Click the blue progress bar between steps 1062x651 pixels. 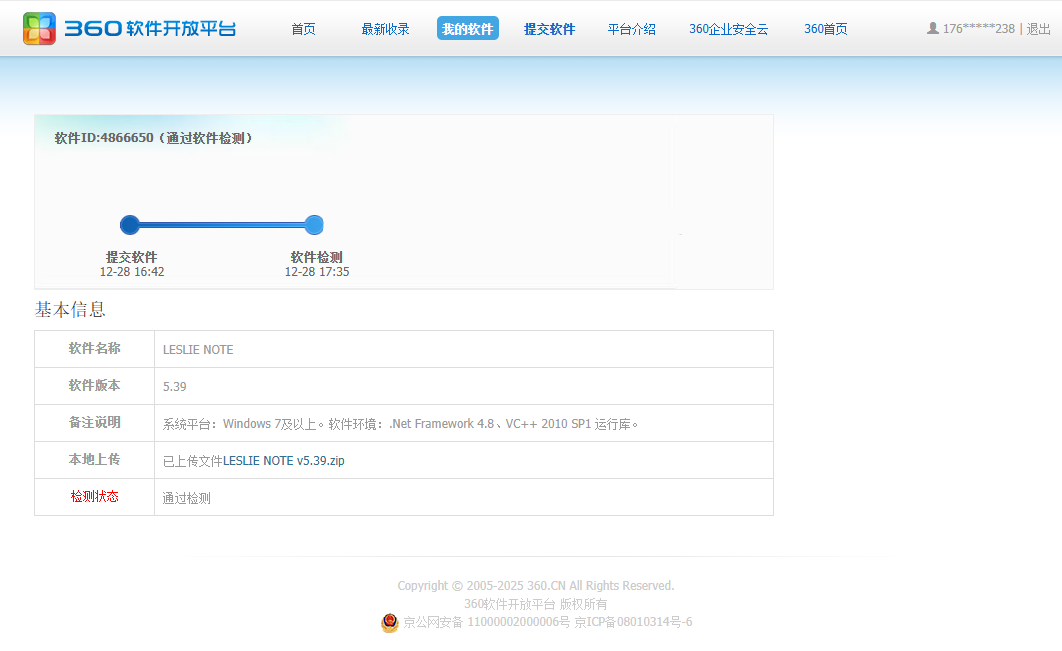pyautogui.click(x=222, y=225)
